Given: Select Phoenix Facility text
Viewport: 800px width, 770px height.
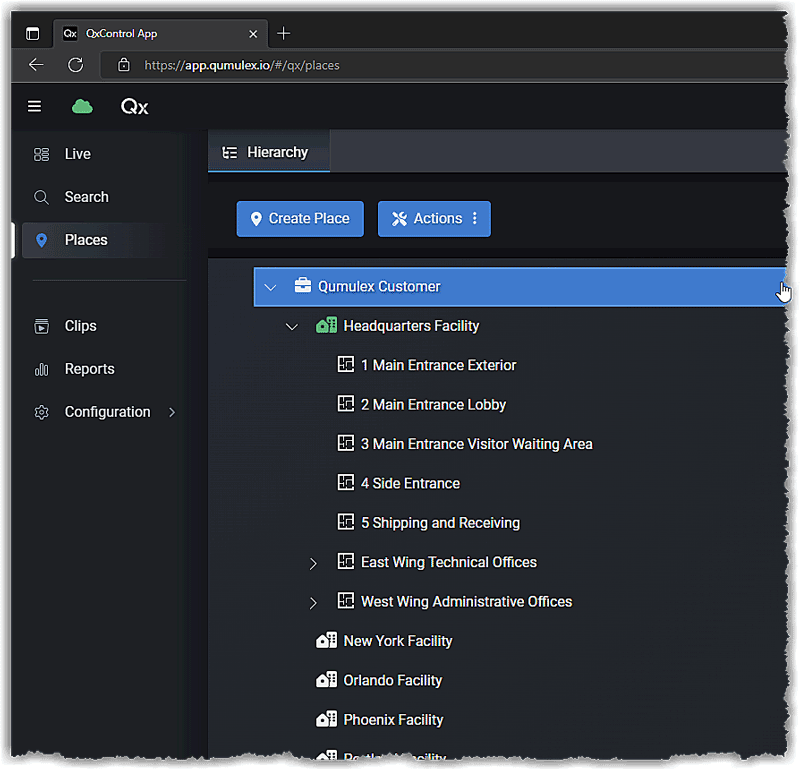Looking at the screenshot, I should pos(393,719).
